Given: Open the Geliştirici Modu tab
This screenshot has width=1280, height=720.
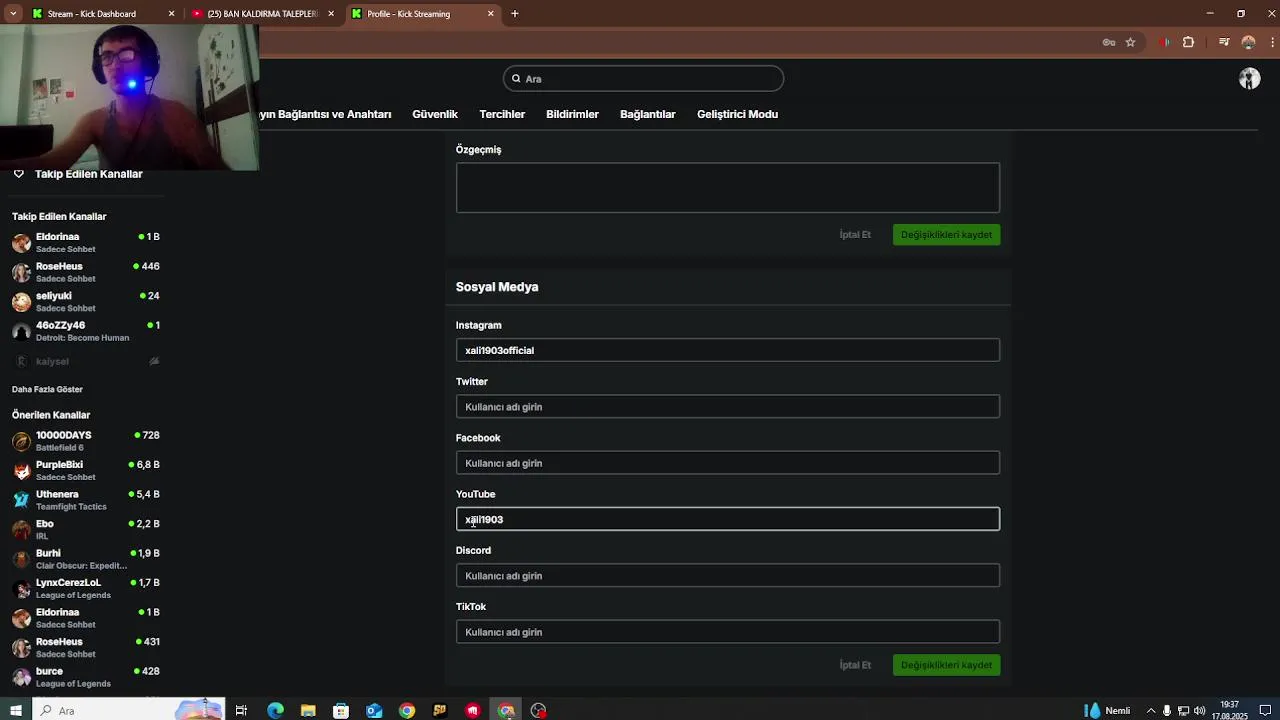Looking at the screenshot, I should tap(737, 114).
